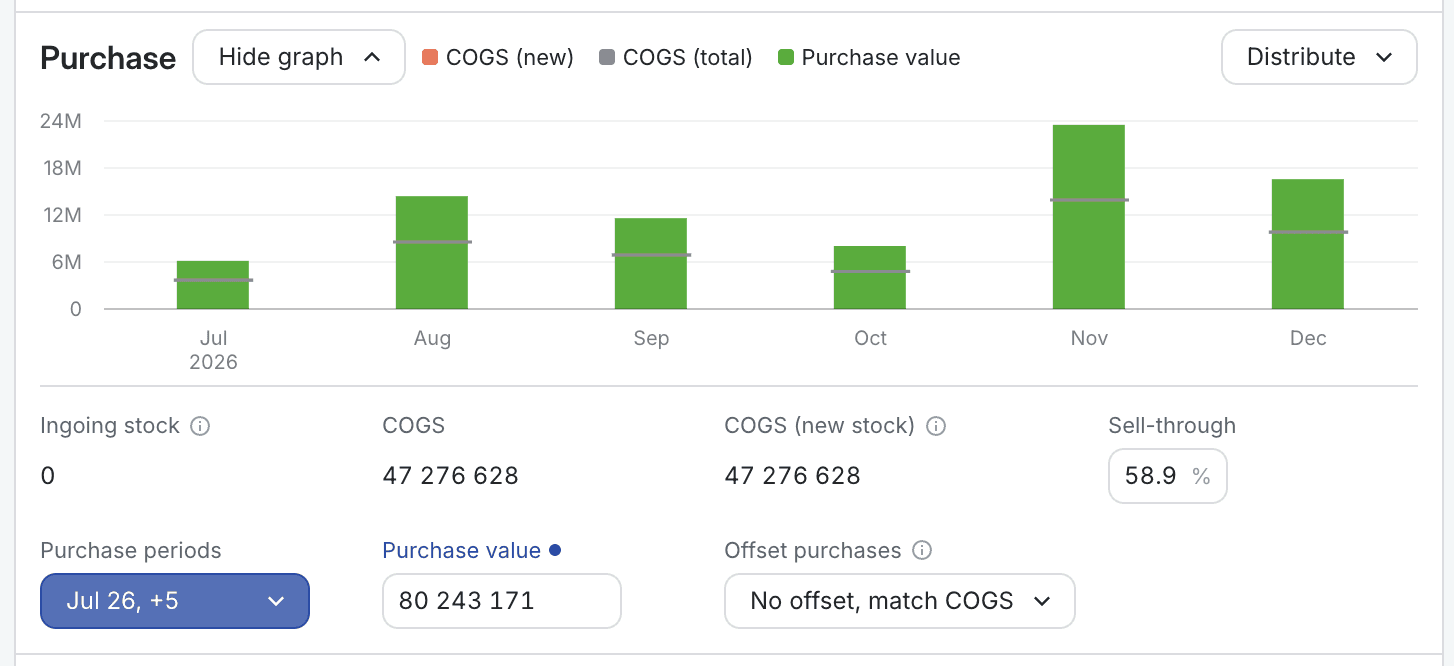Select the November green bar in chart
The height and width of the screenshot is (666, 1454).
(x=1089, y=217)
